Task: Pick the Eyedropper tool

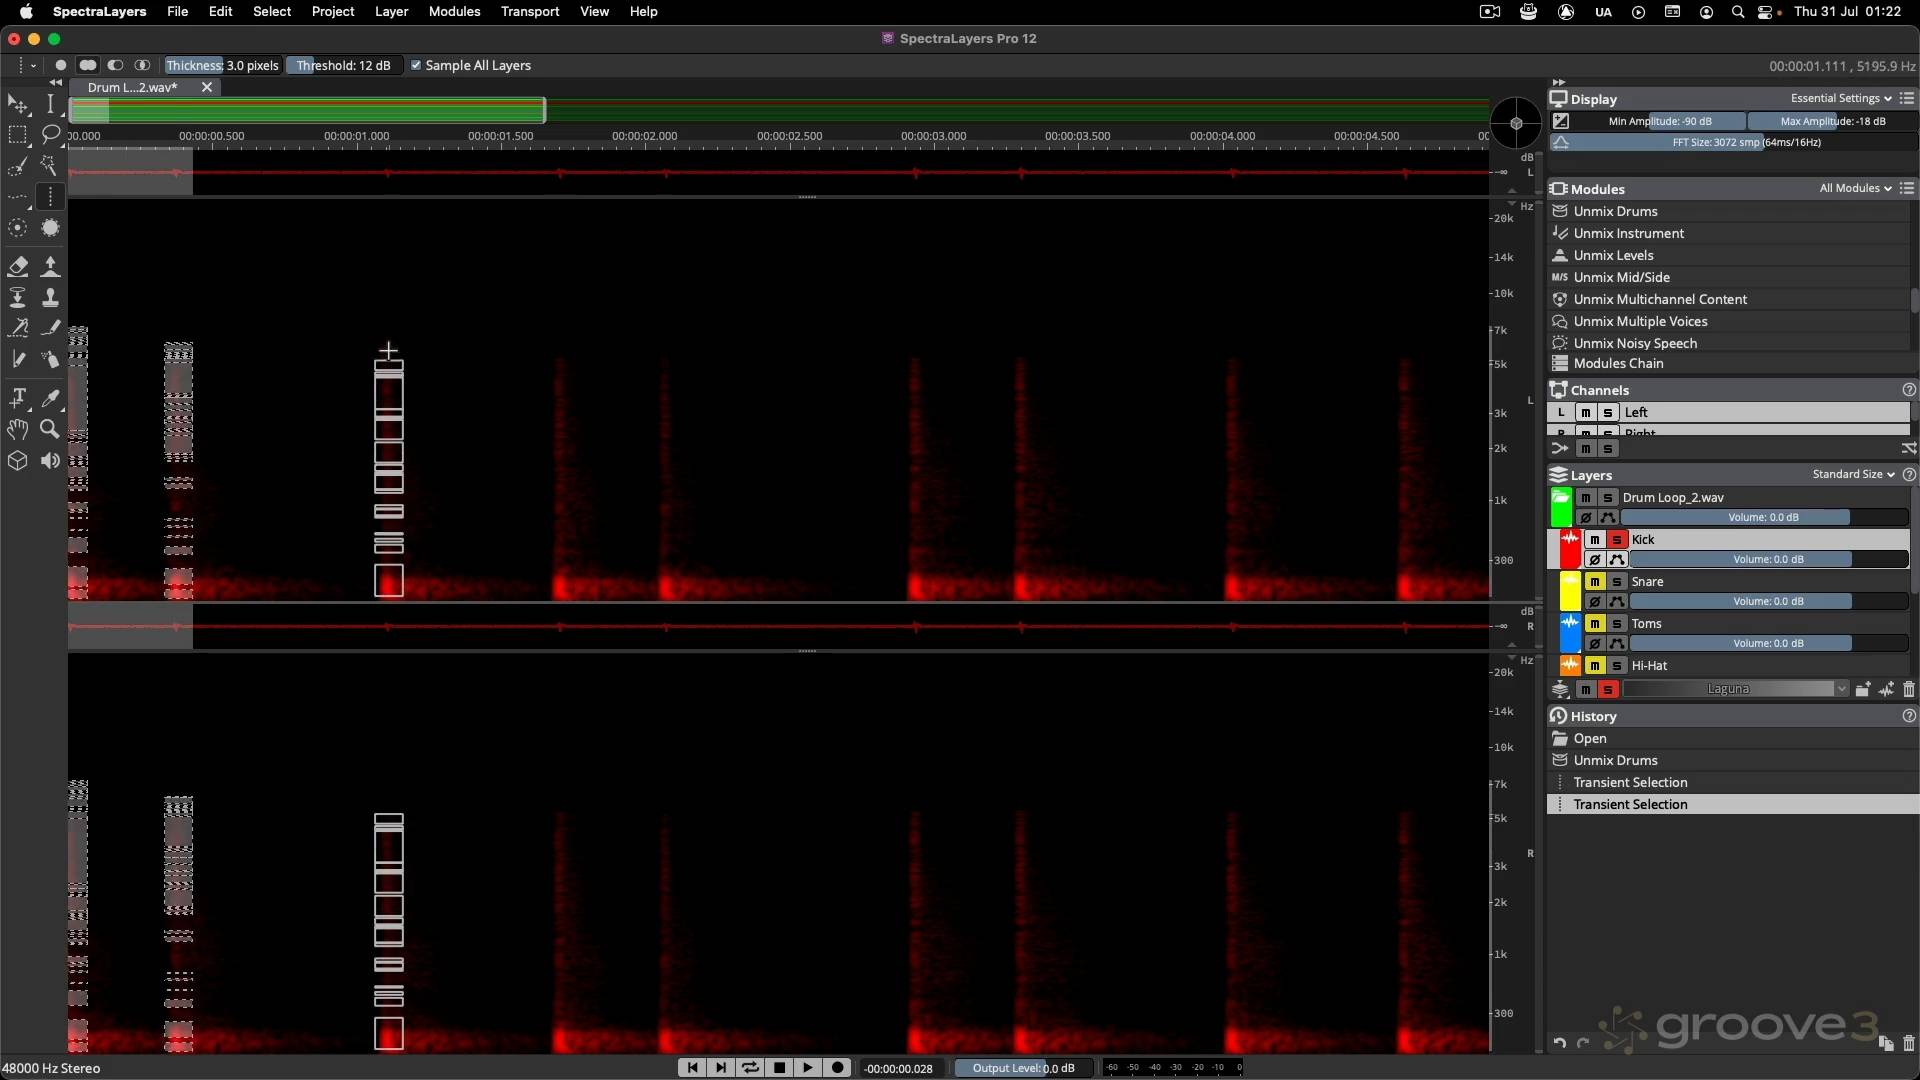Action: coord(50,398)
